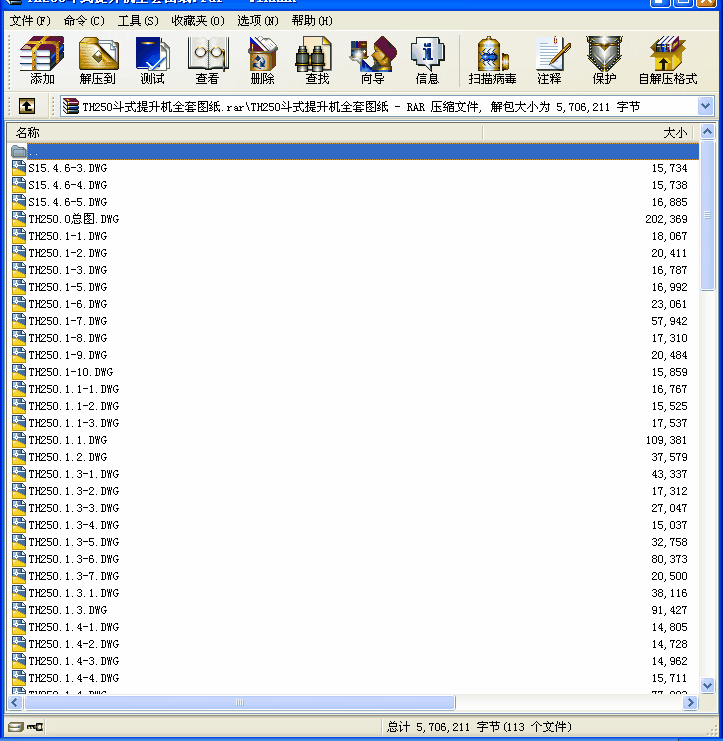Select file TH250.1.3-3.DWG
723x741 pixels.
tap(74, 508)
